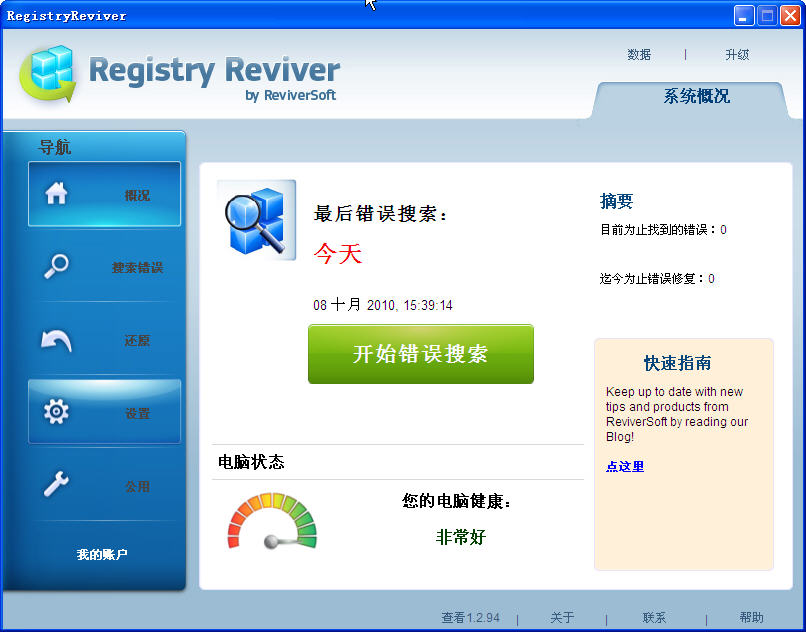
Task: Switch to the 系统概况 tab
Action: [x=696, y=97]
